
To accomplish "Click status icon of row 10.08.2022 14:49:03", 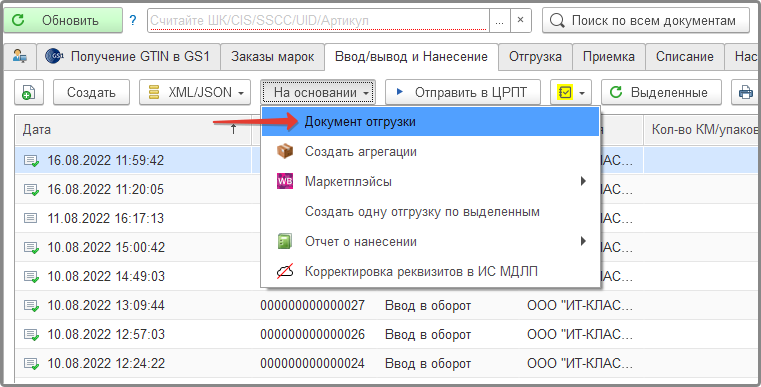I will tap(32, 277).
